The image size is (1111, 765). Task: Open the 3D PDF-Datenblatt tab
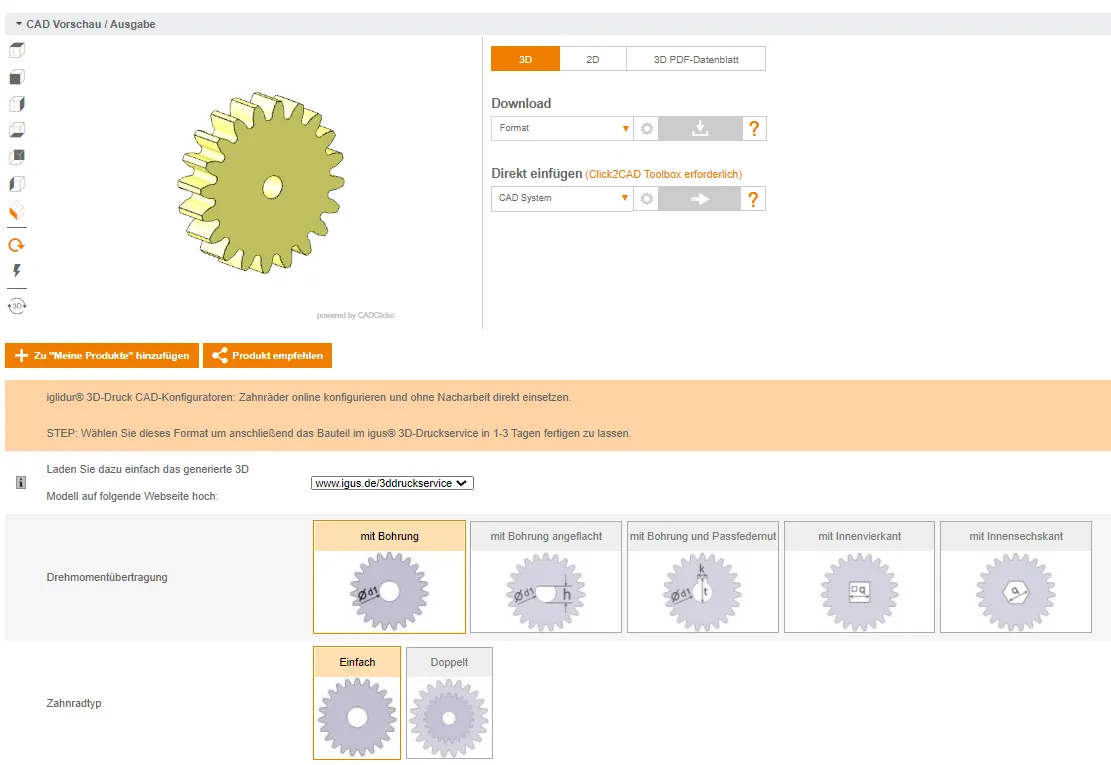[x=696, y=60]
